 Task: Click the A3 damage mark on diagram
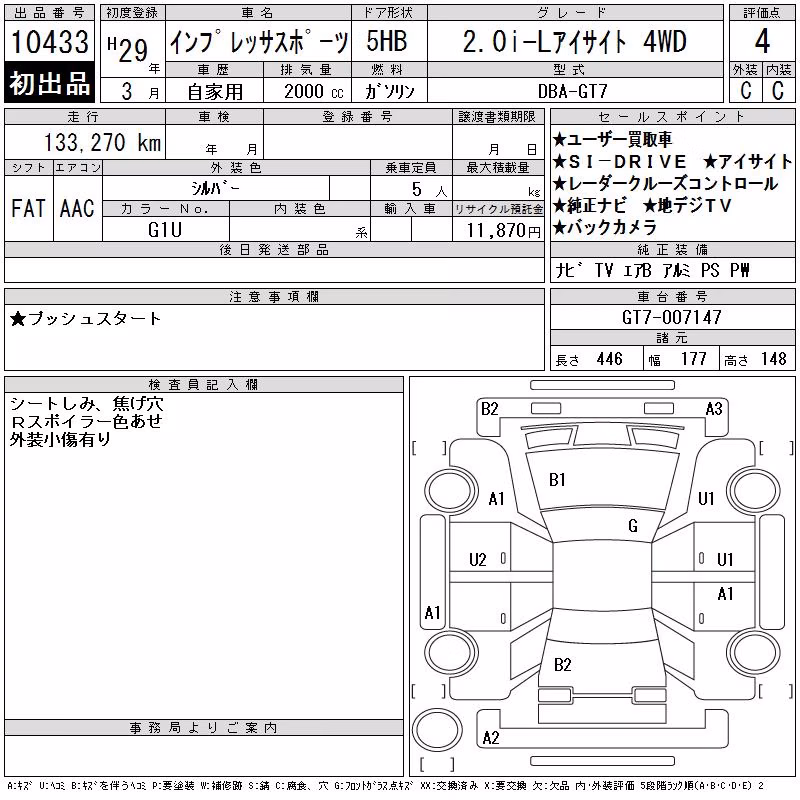tap(714, 409)
